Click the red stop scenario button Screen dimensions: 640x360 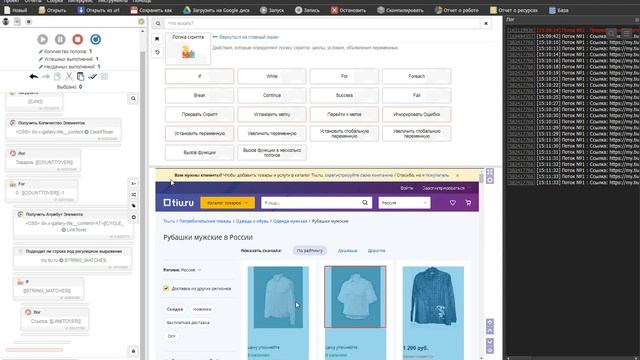coord(78,39)
